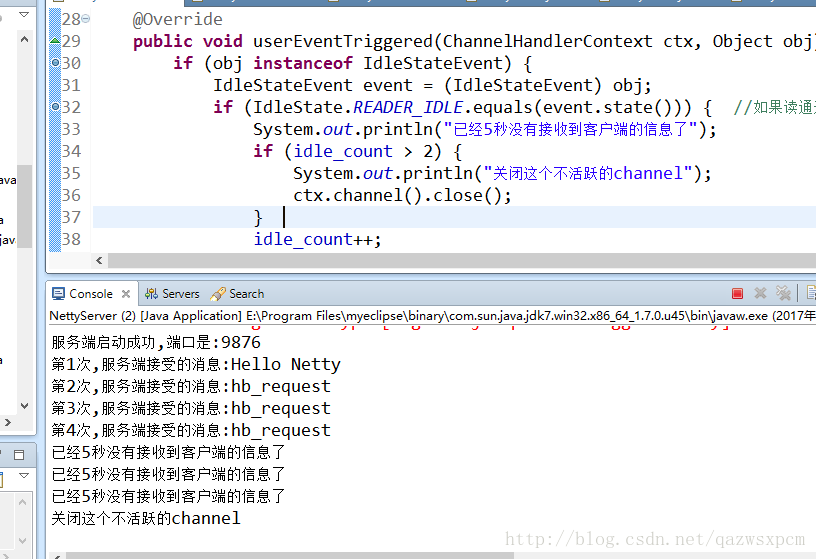Click the Servers tab icon
Screen dimensions: 816x559
[151, 294]
